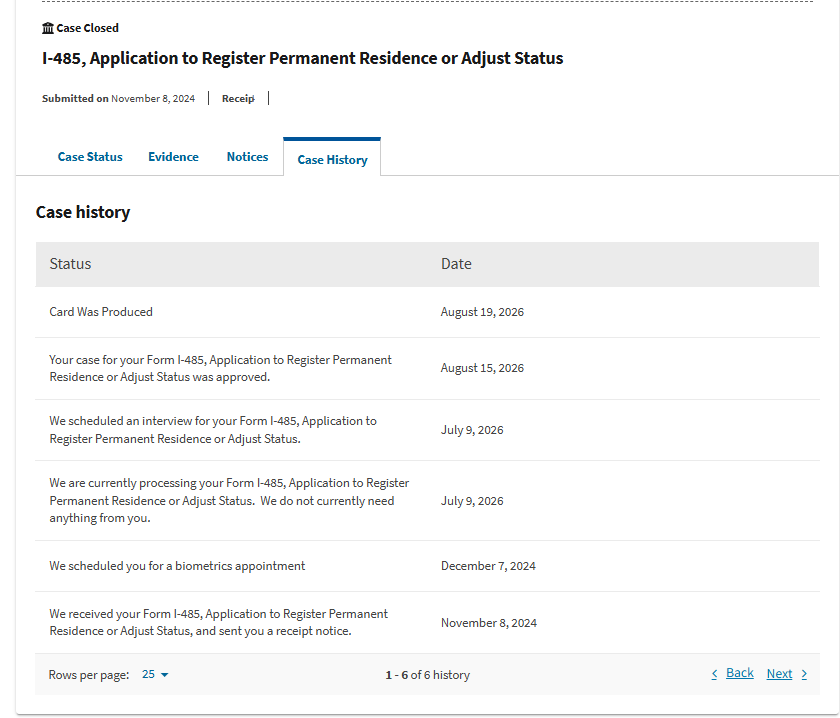Click the 'Submitted on November 8, 2024' text
The height and width of the screenshot is (718, 840).
(x=118, y=99)
